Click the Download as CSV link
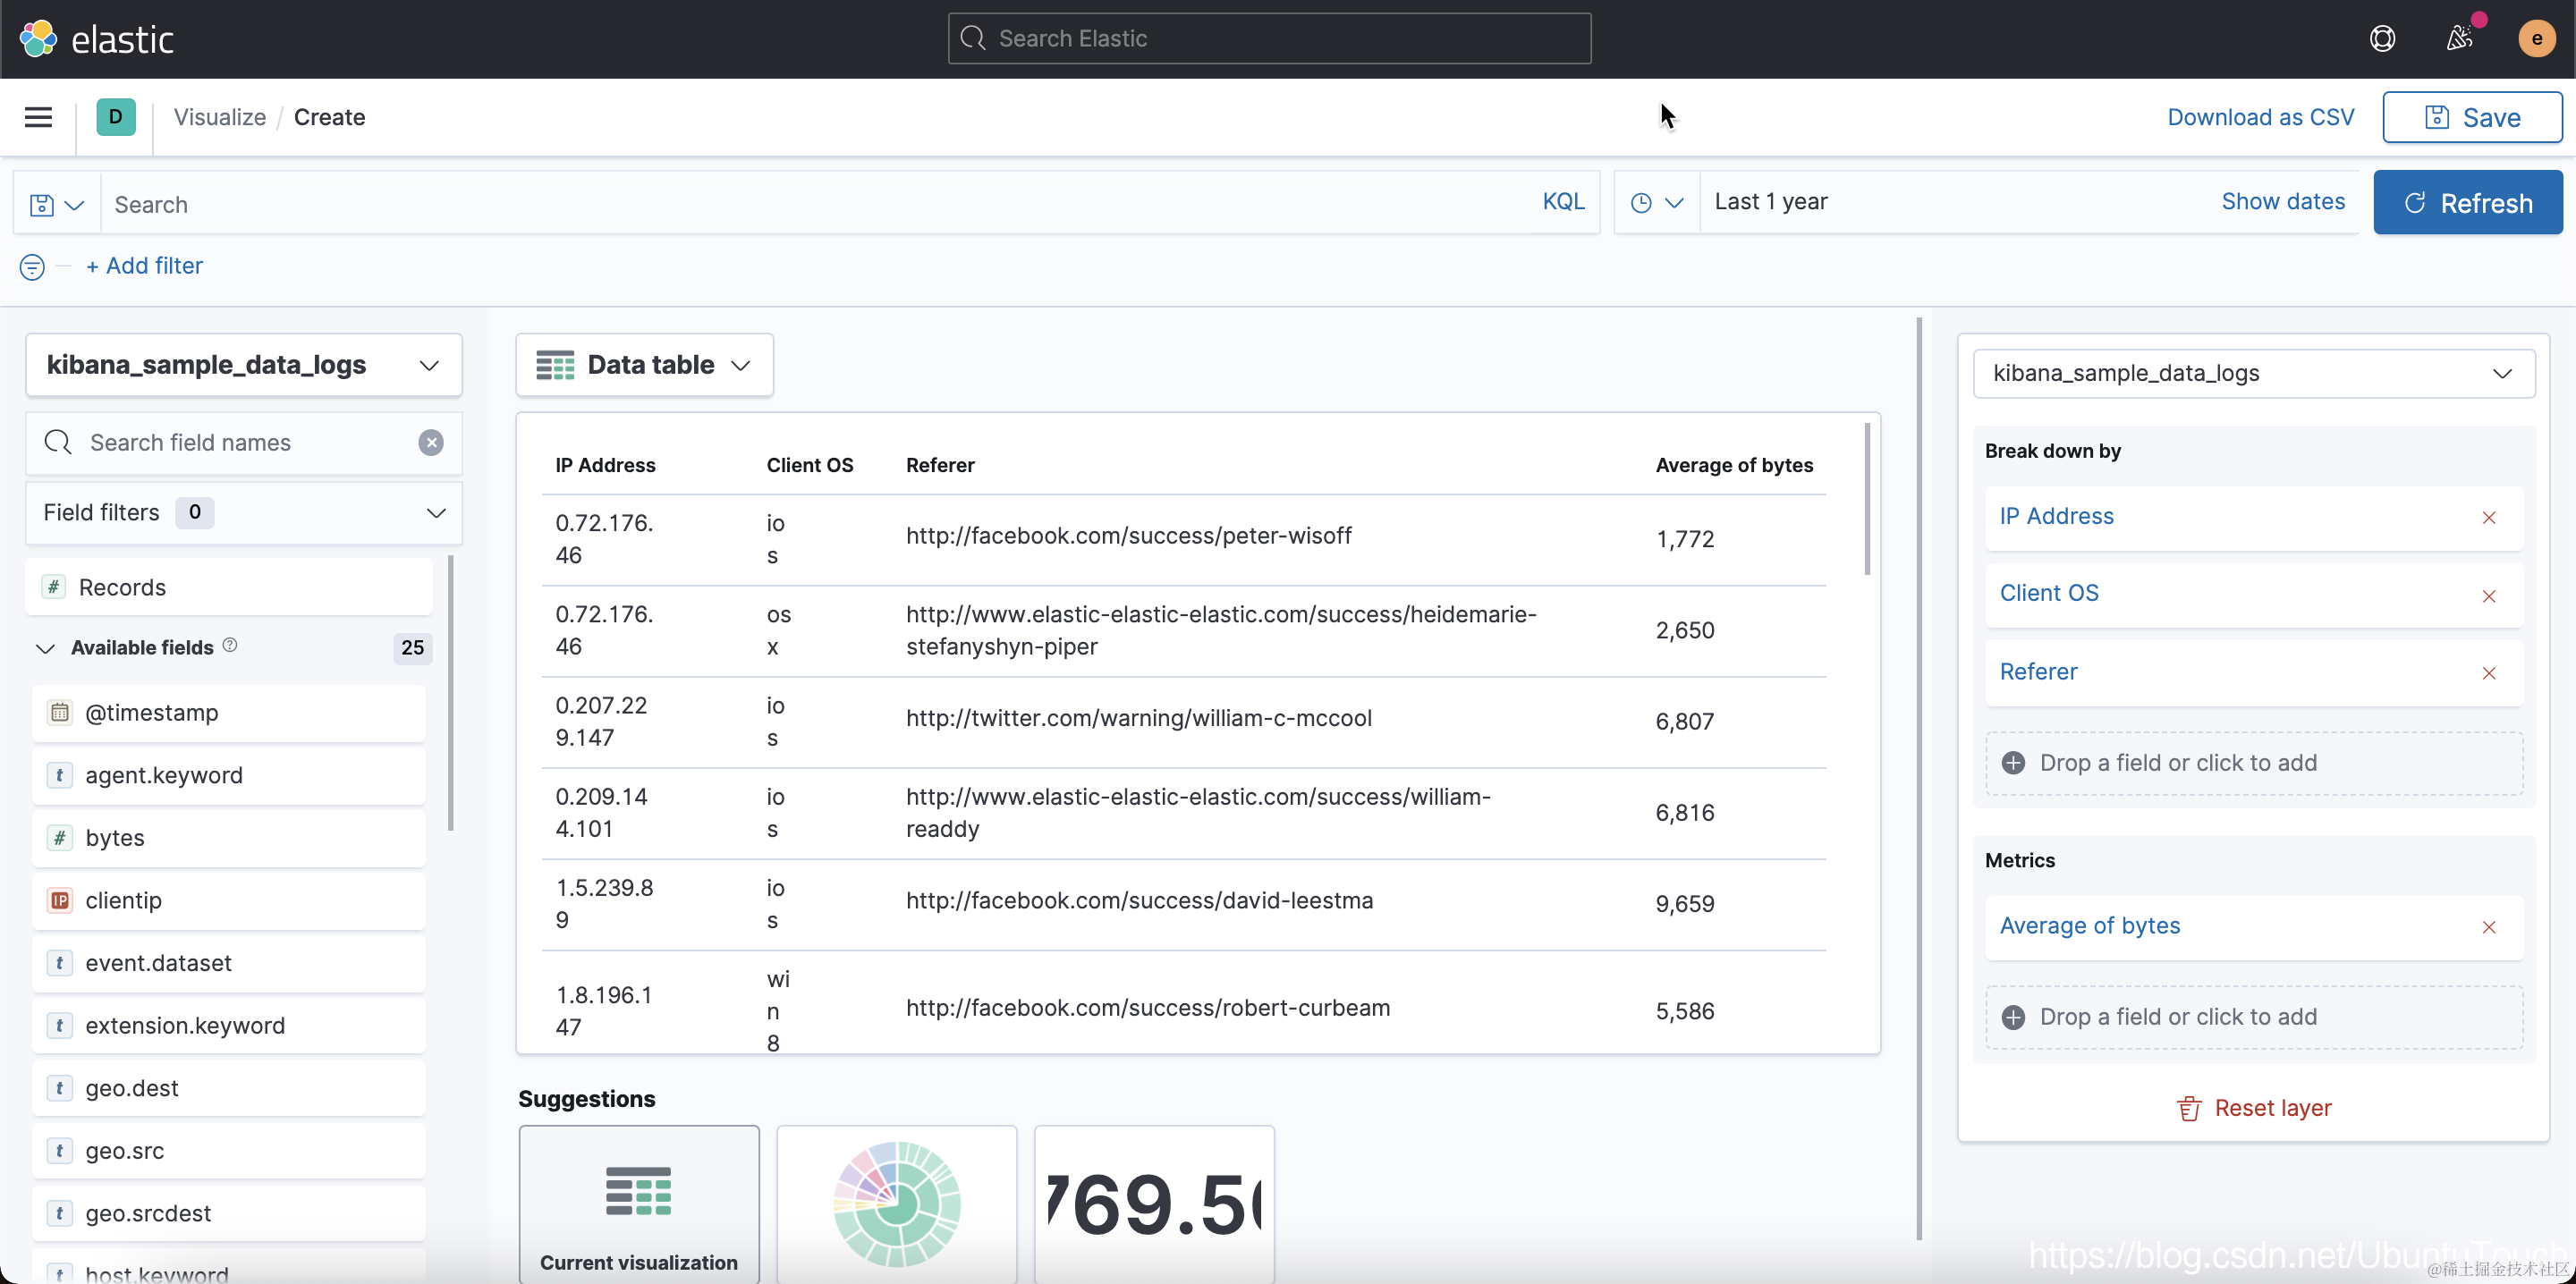 coord(2260,117)
